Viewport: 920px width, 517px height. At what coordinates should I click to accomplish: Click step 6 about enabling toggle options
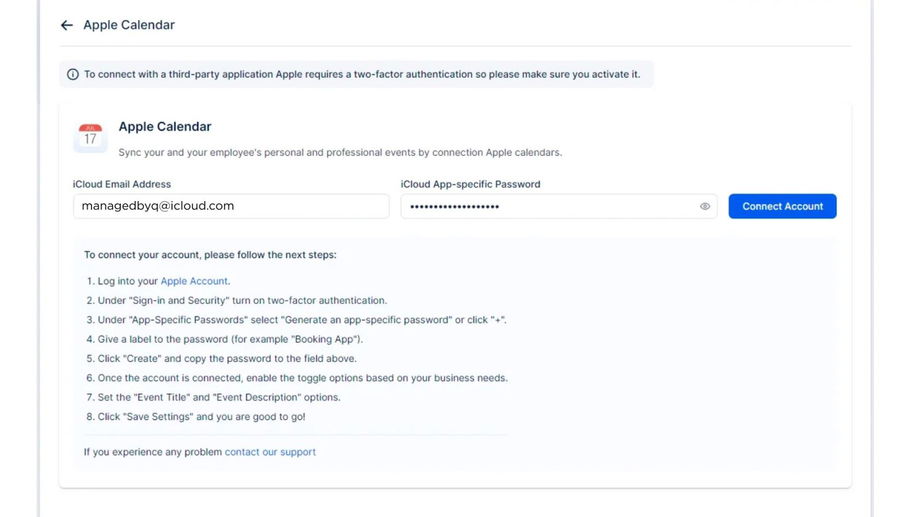point(302,378)
